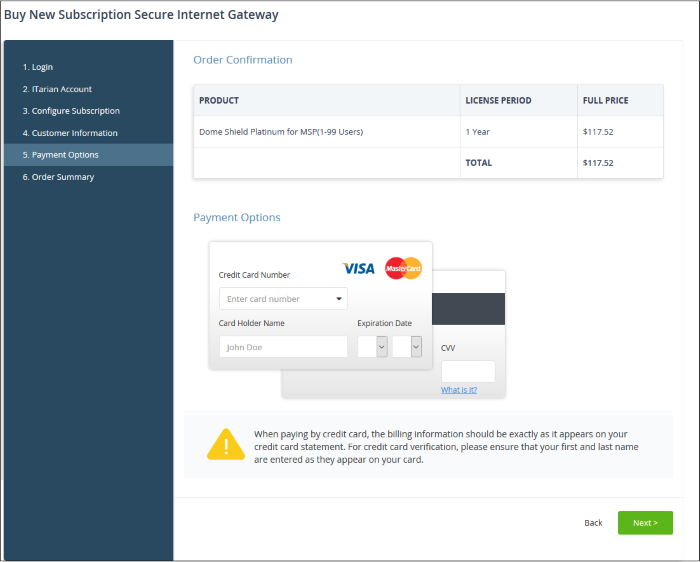Open the credit card number dropdown arrow
700x562 pixels.
(x=339, y=299)
